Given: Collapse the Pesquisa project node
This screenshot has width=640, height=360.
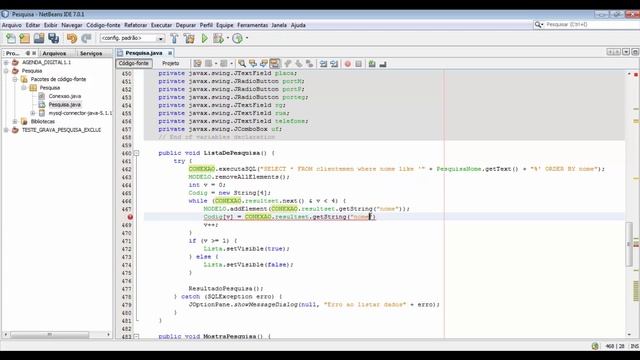Looking at the screenshot, I should 6,71.
